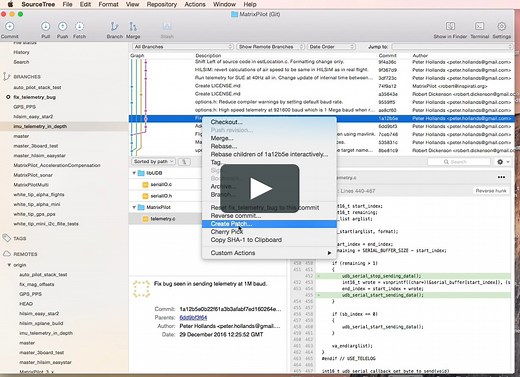Image resolution: width=520 pixels, height=377 pixels.
Task: Open repository Settings gear
Action: 501,26
